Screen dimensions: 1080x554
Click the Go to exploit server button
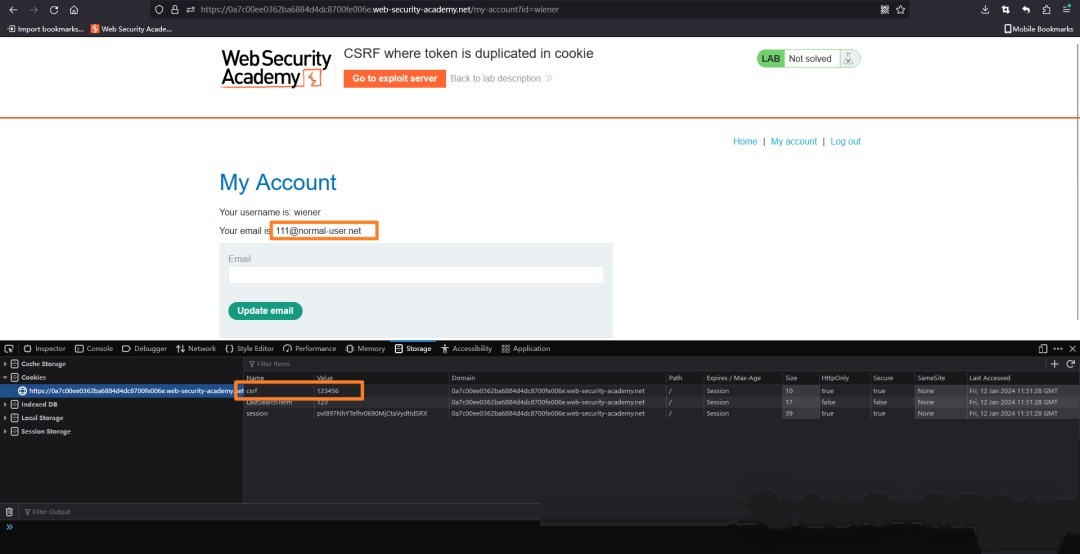pyautogui.click(x=395, y=79)
